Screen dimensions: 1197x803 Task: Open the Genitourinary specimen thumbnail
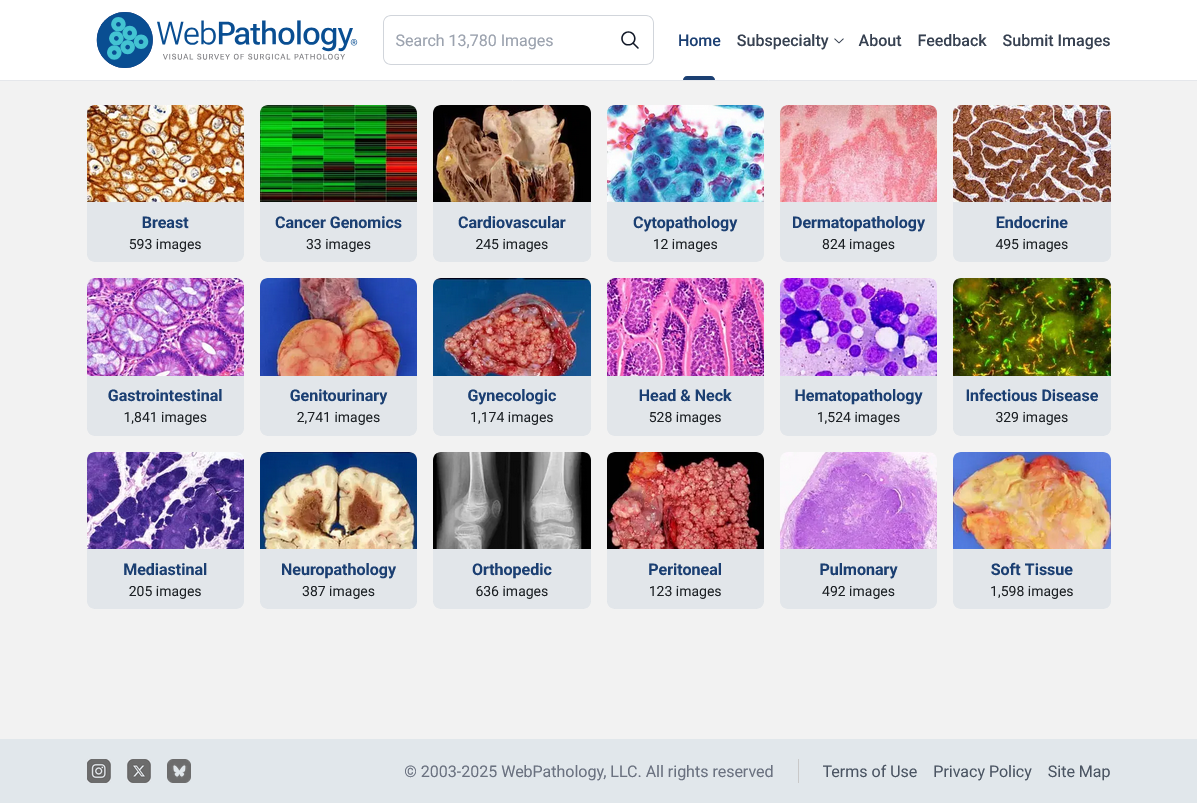(338, 327)
